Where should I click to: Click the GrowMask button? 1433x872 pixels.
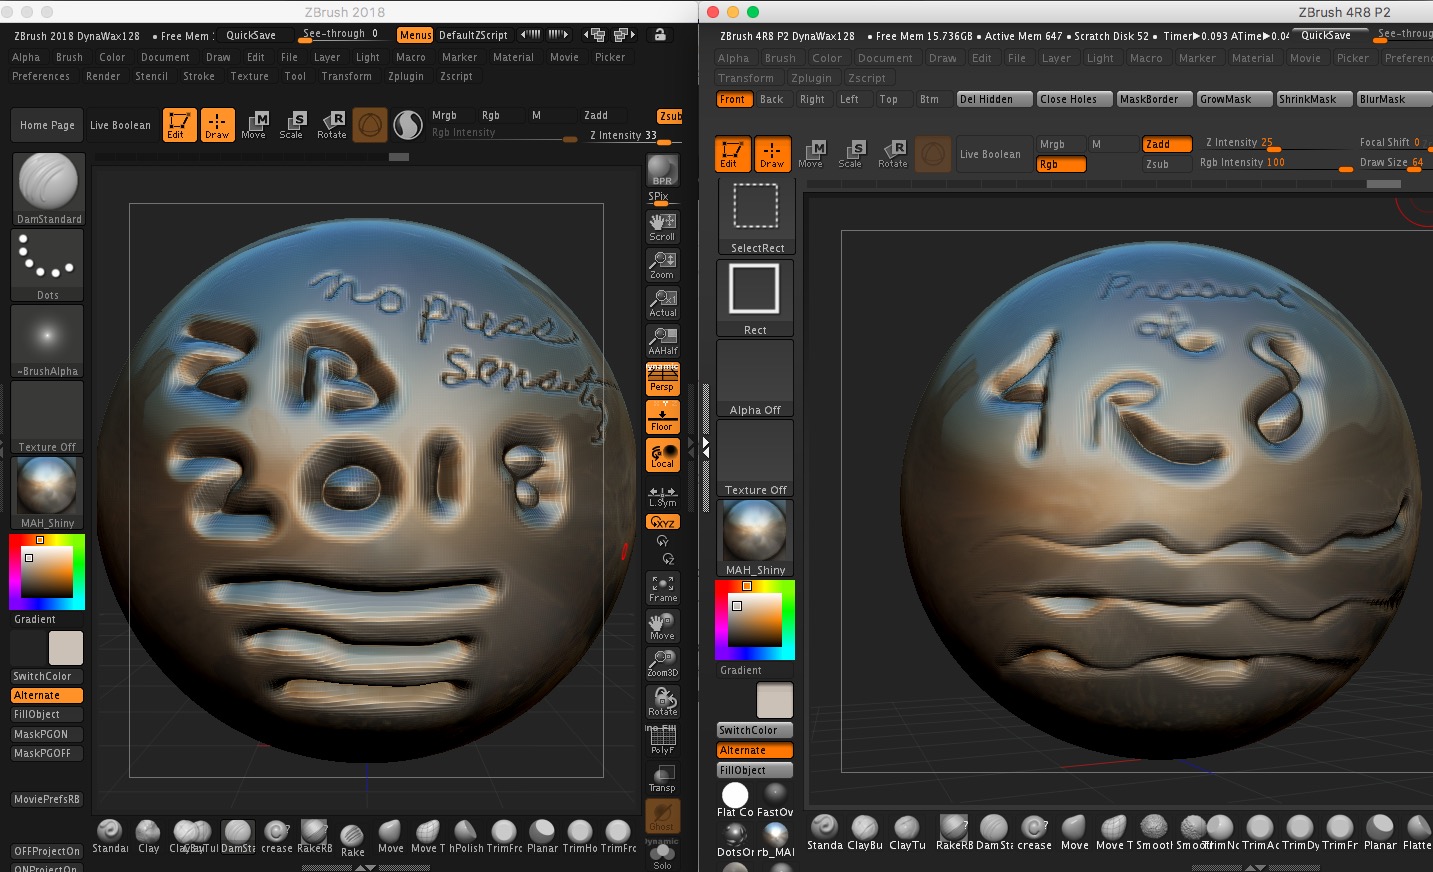click(1234, 99)
